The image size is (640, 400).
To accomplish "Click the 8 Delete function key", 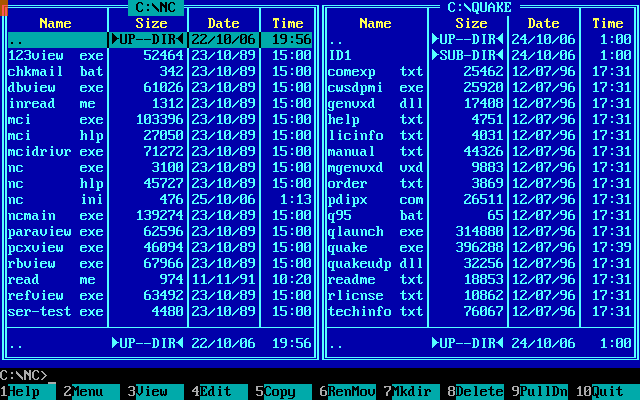I will 476,392.
